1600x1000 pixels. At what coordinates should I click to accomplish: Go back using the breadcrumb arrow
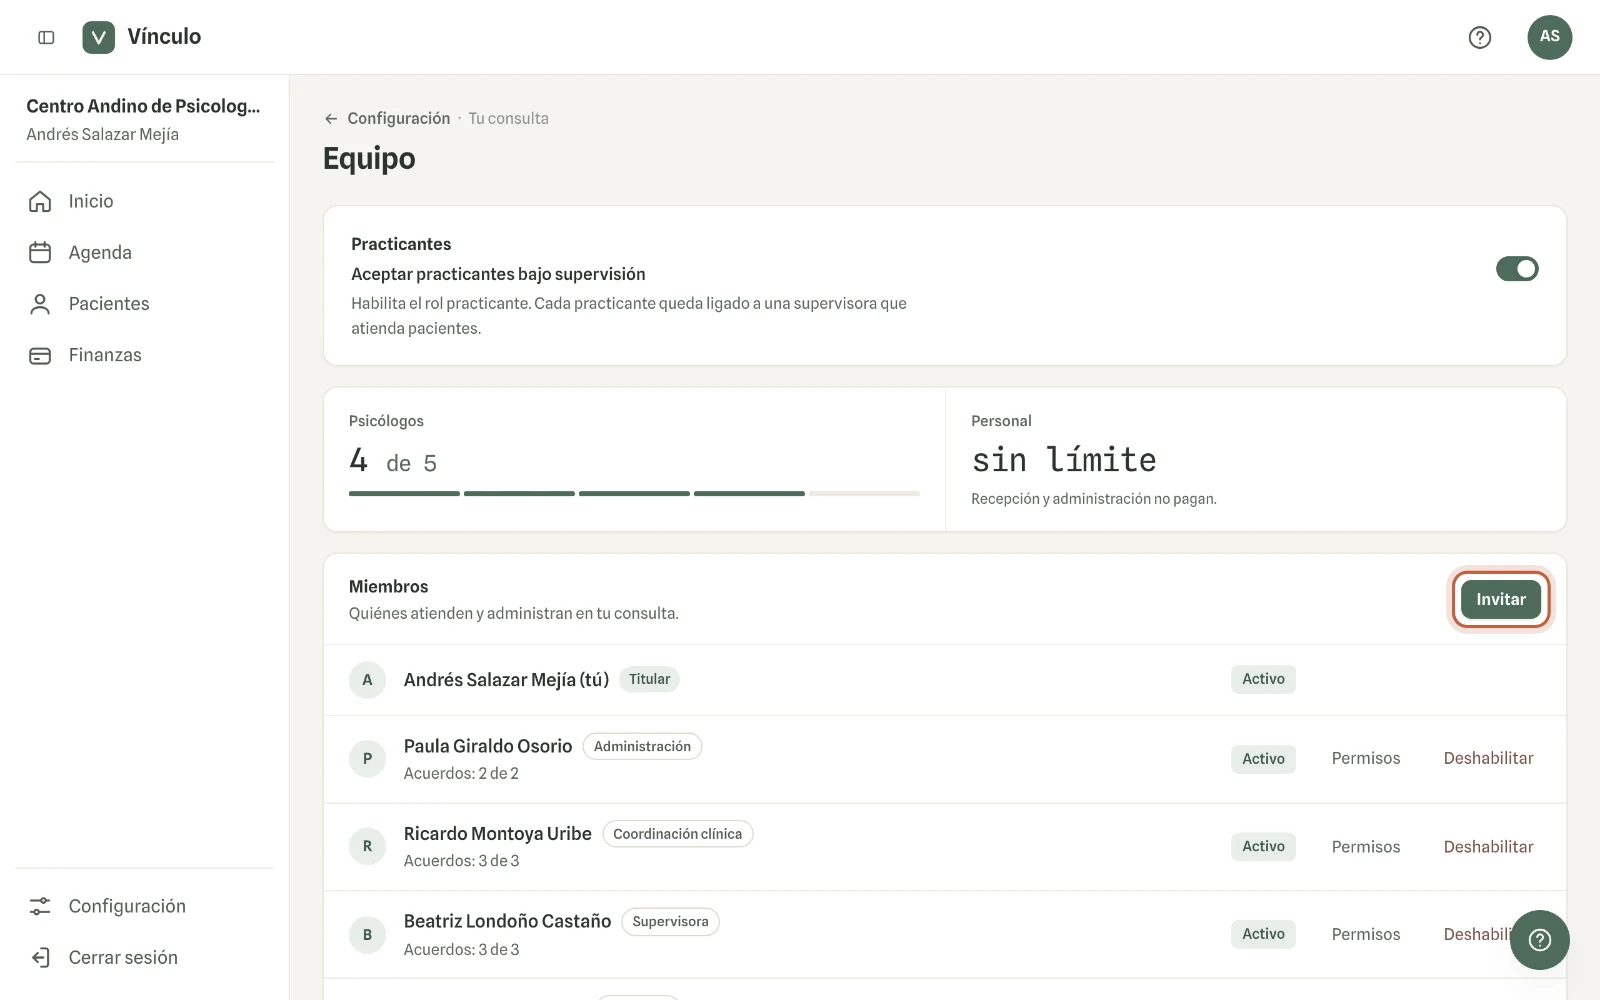[331, 118]
